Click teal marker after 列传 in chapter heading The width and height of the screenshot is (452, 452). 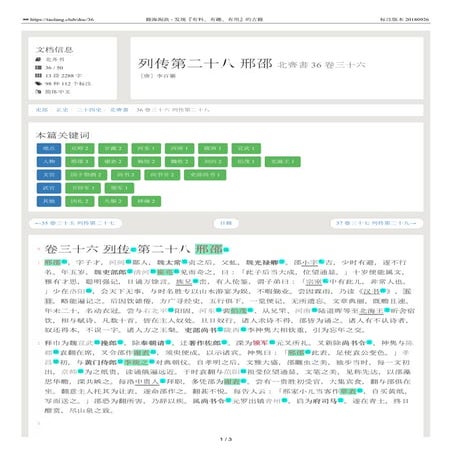(133, 249)
